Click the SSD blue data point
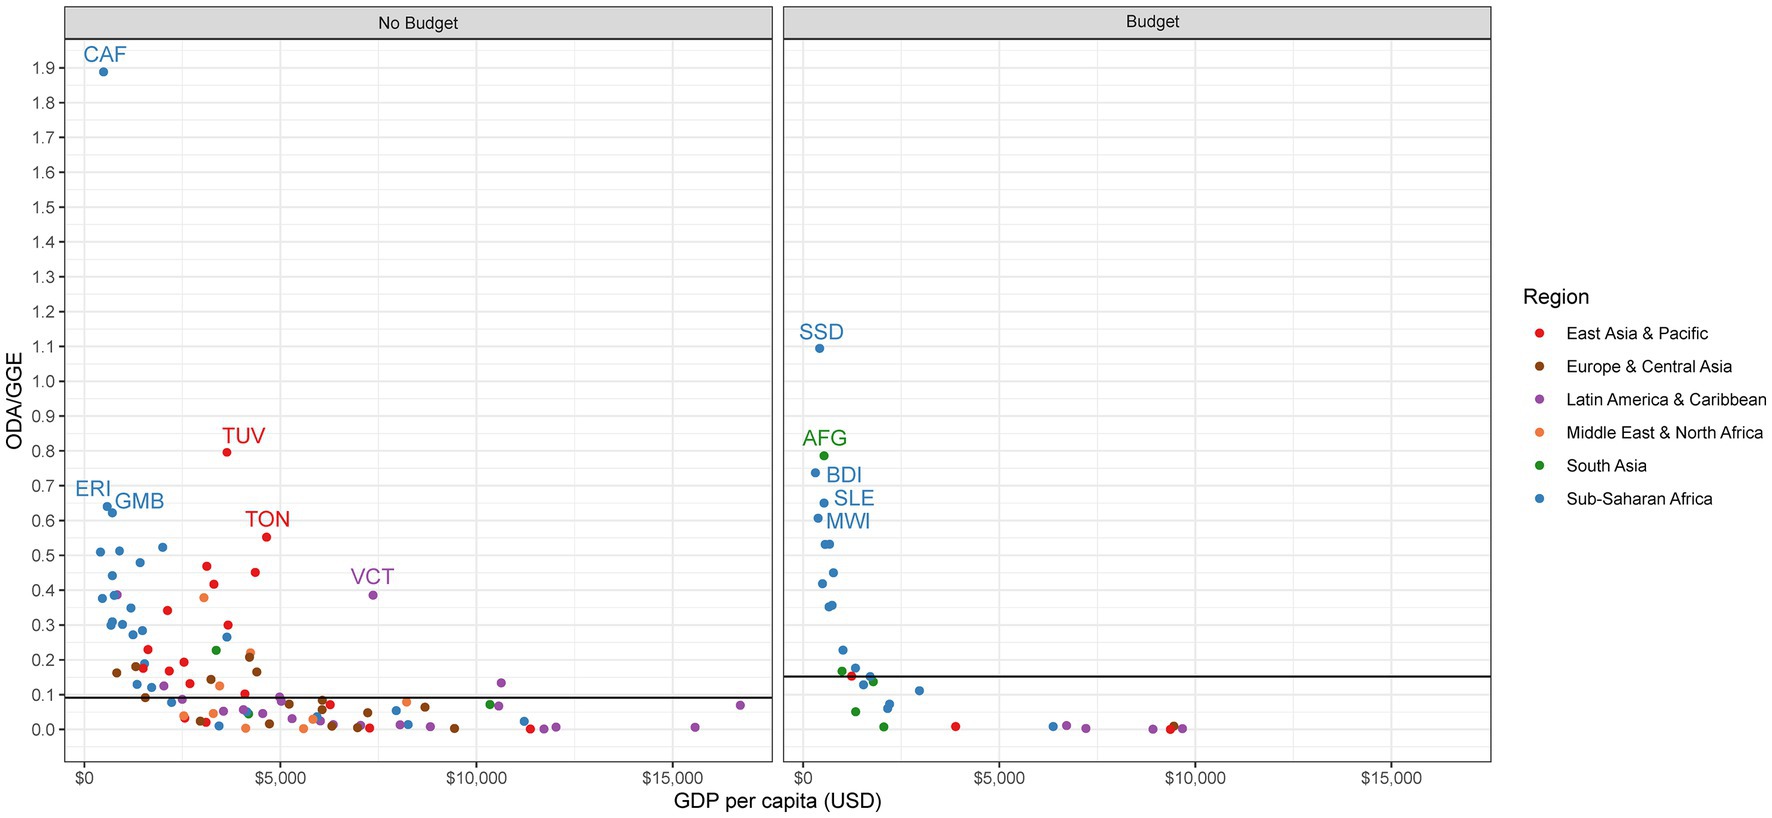This screenshot has height=818, width=1772. [x=819, y=348]
